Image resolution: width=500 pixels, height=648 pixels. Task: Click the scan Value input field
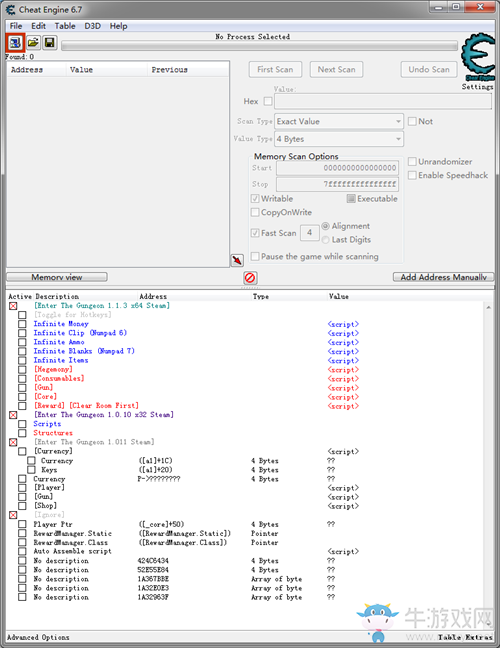click(x=383, y=101)
